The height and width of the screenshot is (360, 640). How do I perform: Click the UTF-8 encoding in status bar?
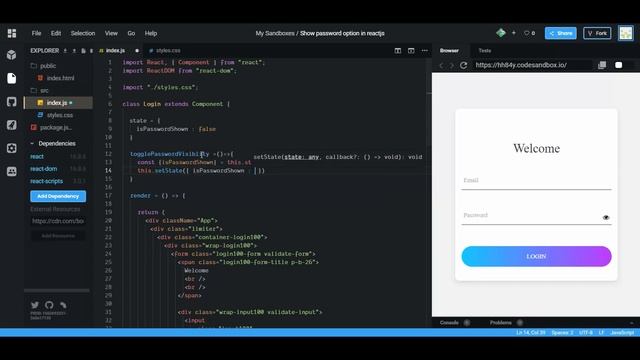coord(586,333)
